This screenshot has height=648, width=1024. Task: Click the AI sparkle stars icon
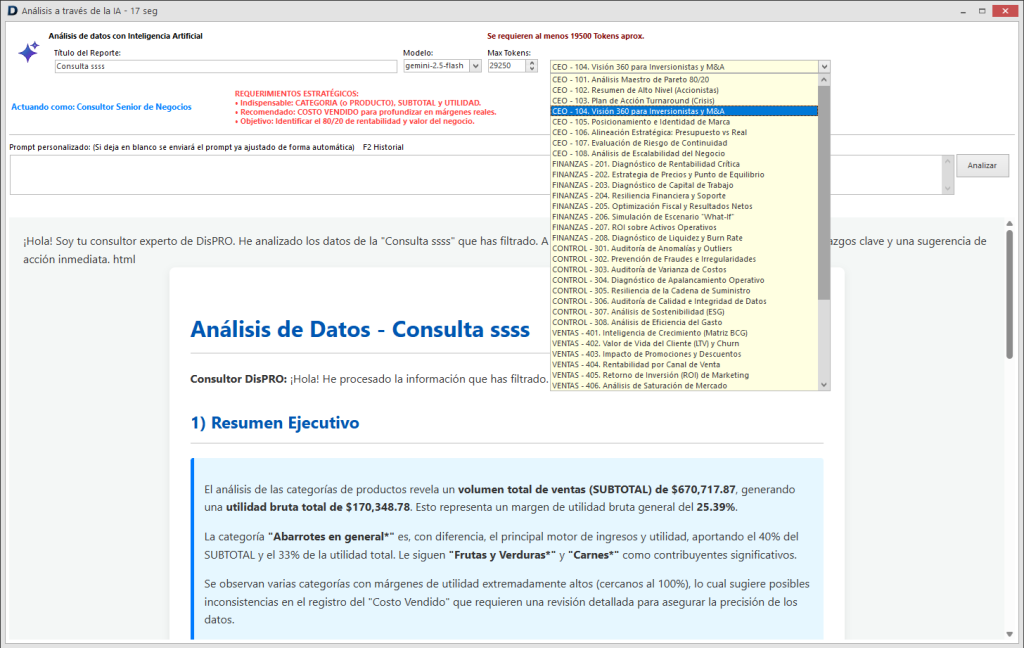(28, 53)
